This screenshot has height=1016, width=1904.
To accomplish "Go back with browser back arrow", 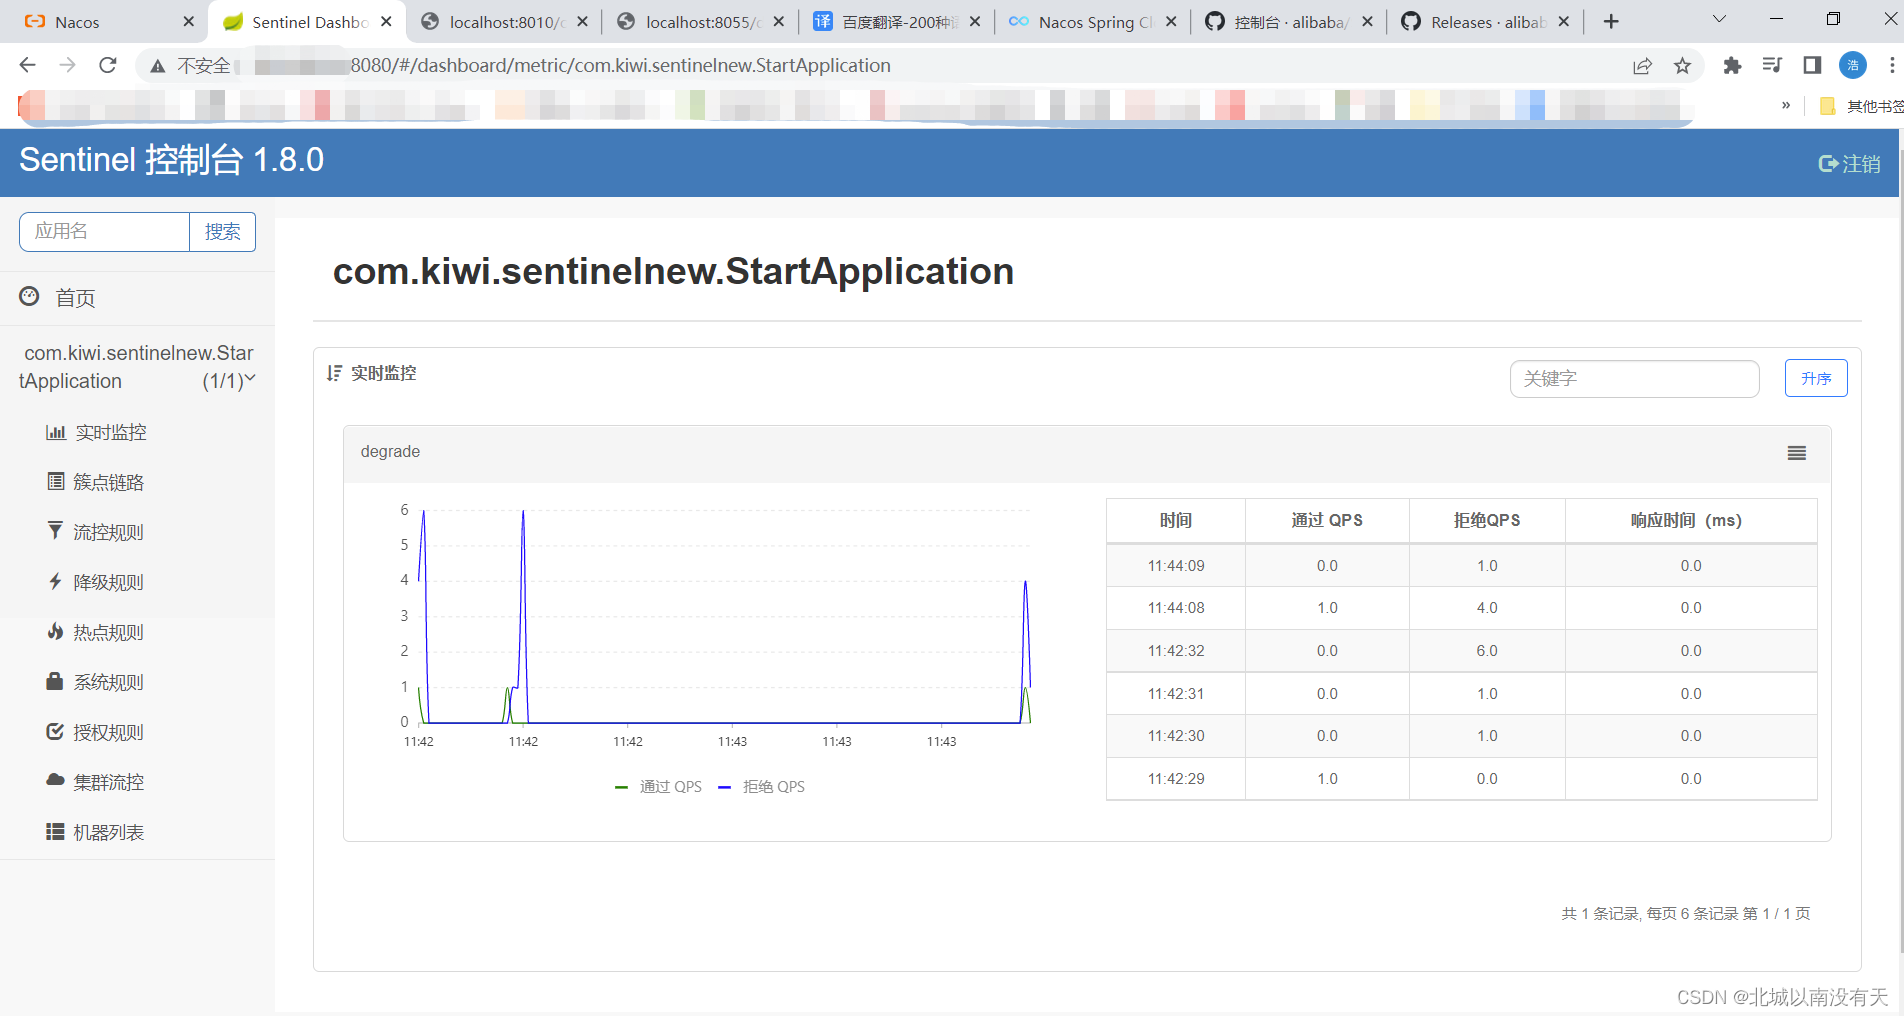I will 27,65.
